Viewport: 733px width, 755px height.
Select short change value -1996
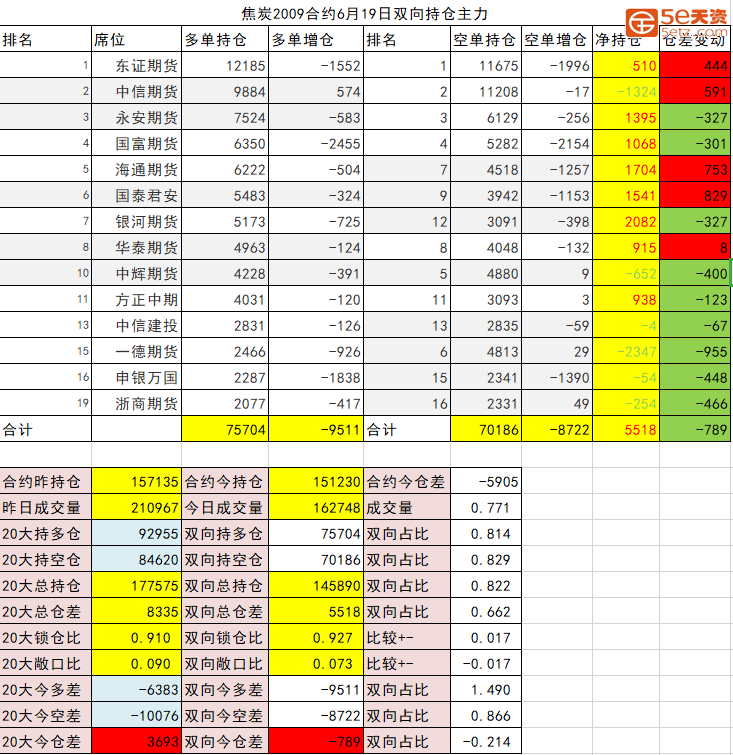557,65
